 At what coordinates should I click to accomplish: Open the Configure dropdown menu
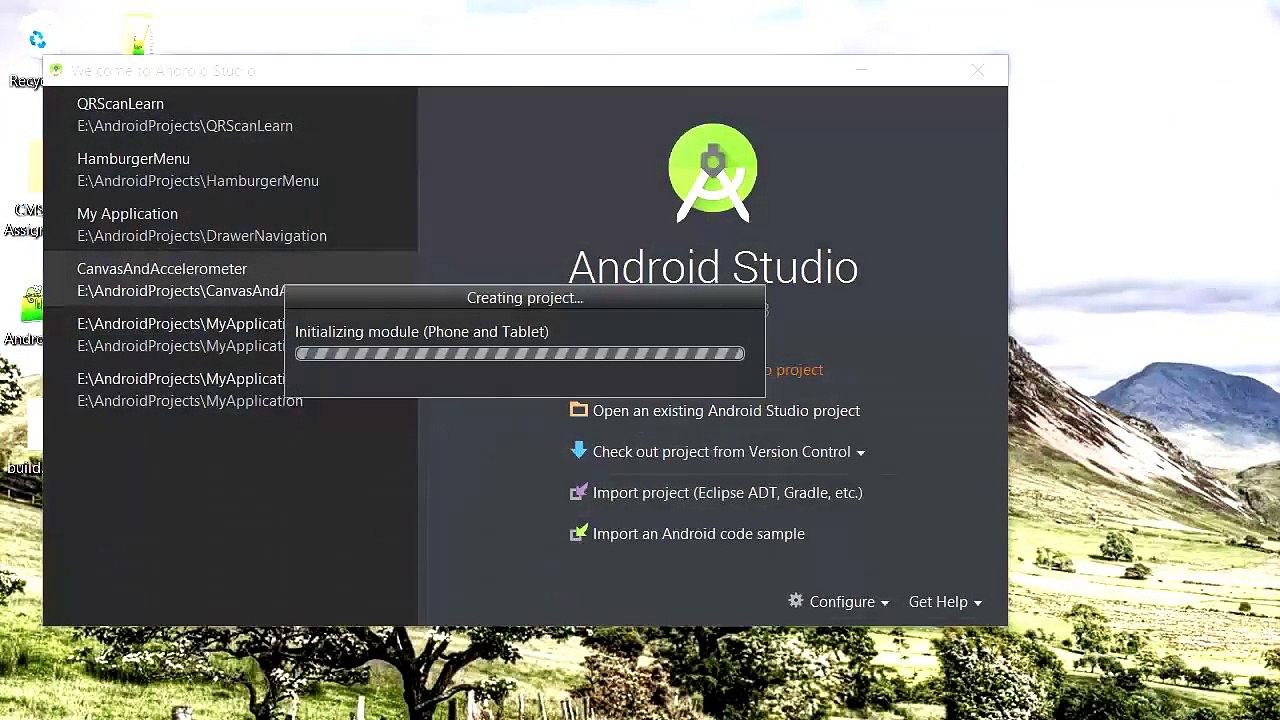839,602
